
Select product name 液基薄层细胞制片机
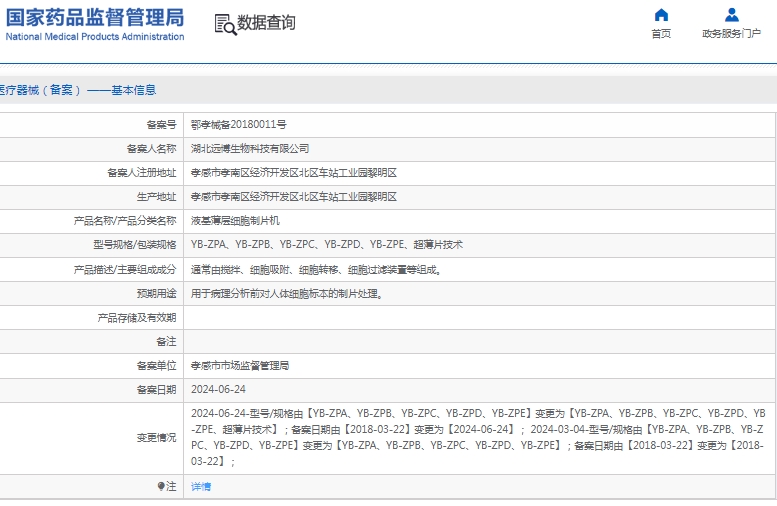pyautogui.click(x=235, y=221)
